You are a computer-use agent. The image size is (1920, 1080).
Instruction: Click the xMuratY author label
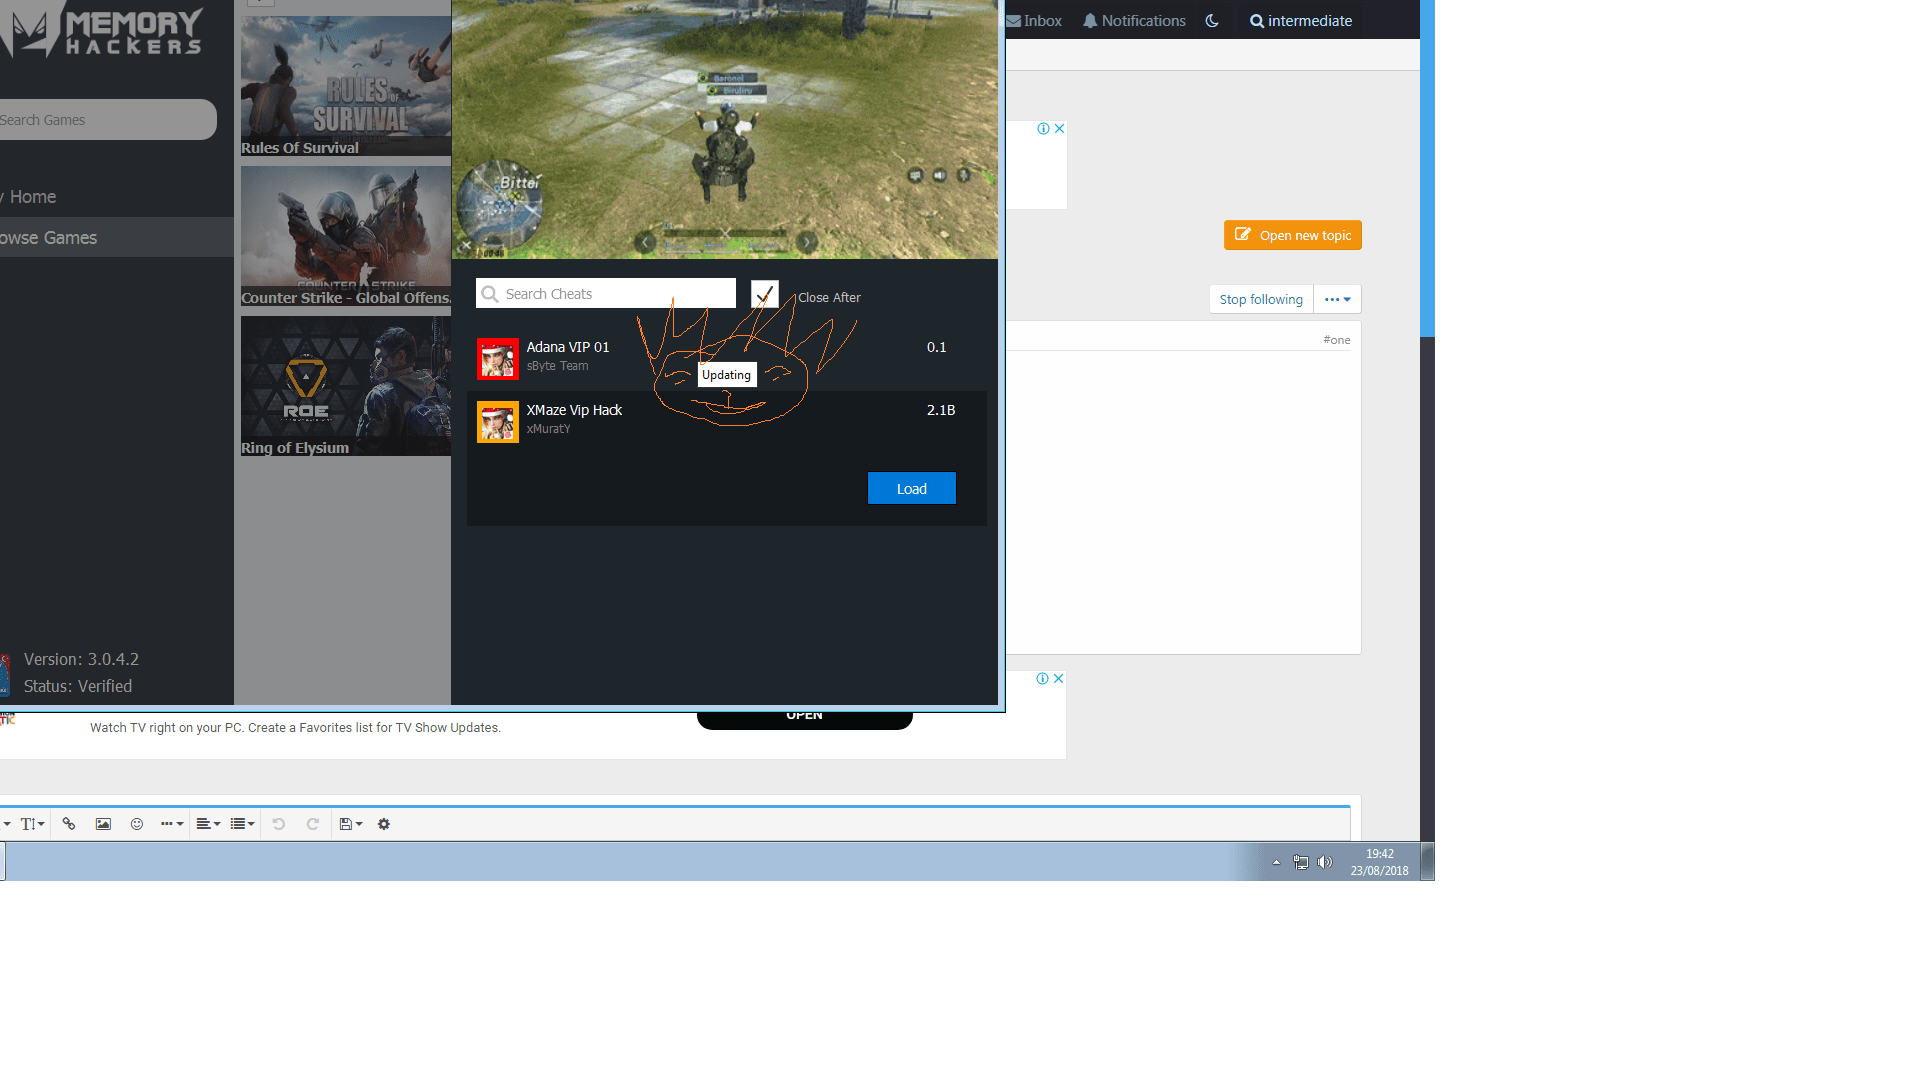click(548, 430)
